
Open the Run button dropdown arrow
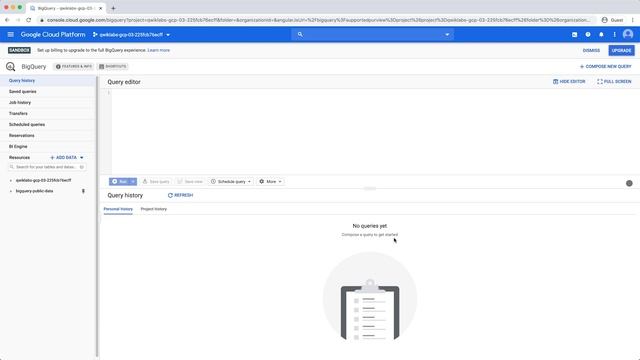pos(133,182)
